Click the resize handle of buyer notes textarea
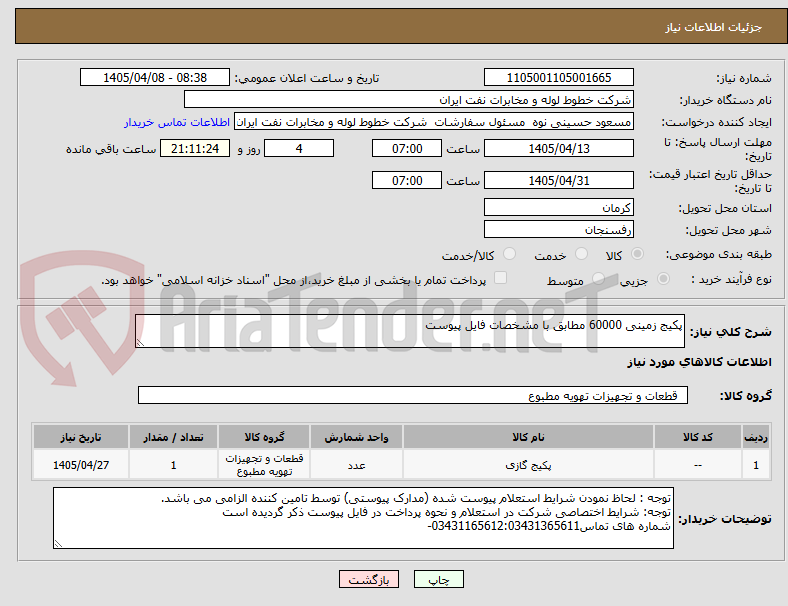 click(58, 544)
